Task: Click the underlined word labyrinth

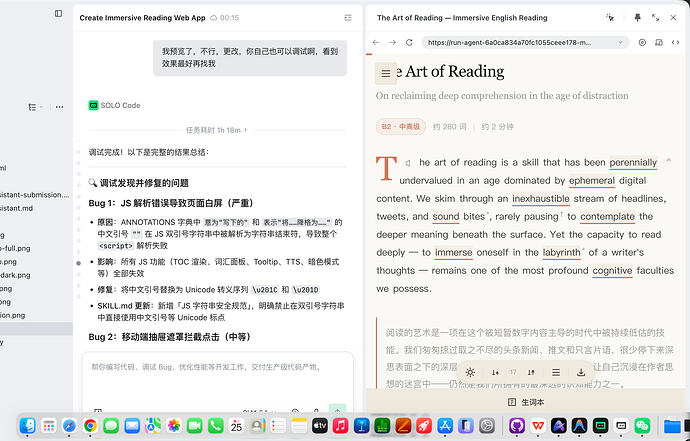Action: point(562,253)
